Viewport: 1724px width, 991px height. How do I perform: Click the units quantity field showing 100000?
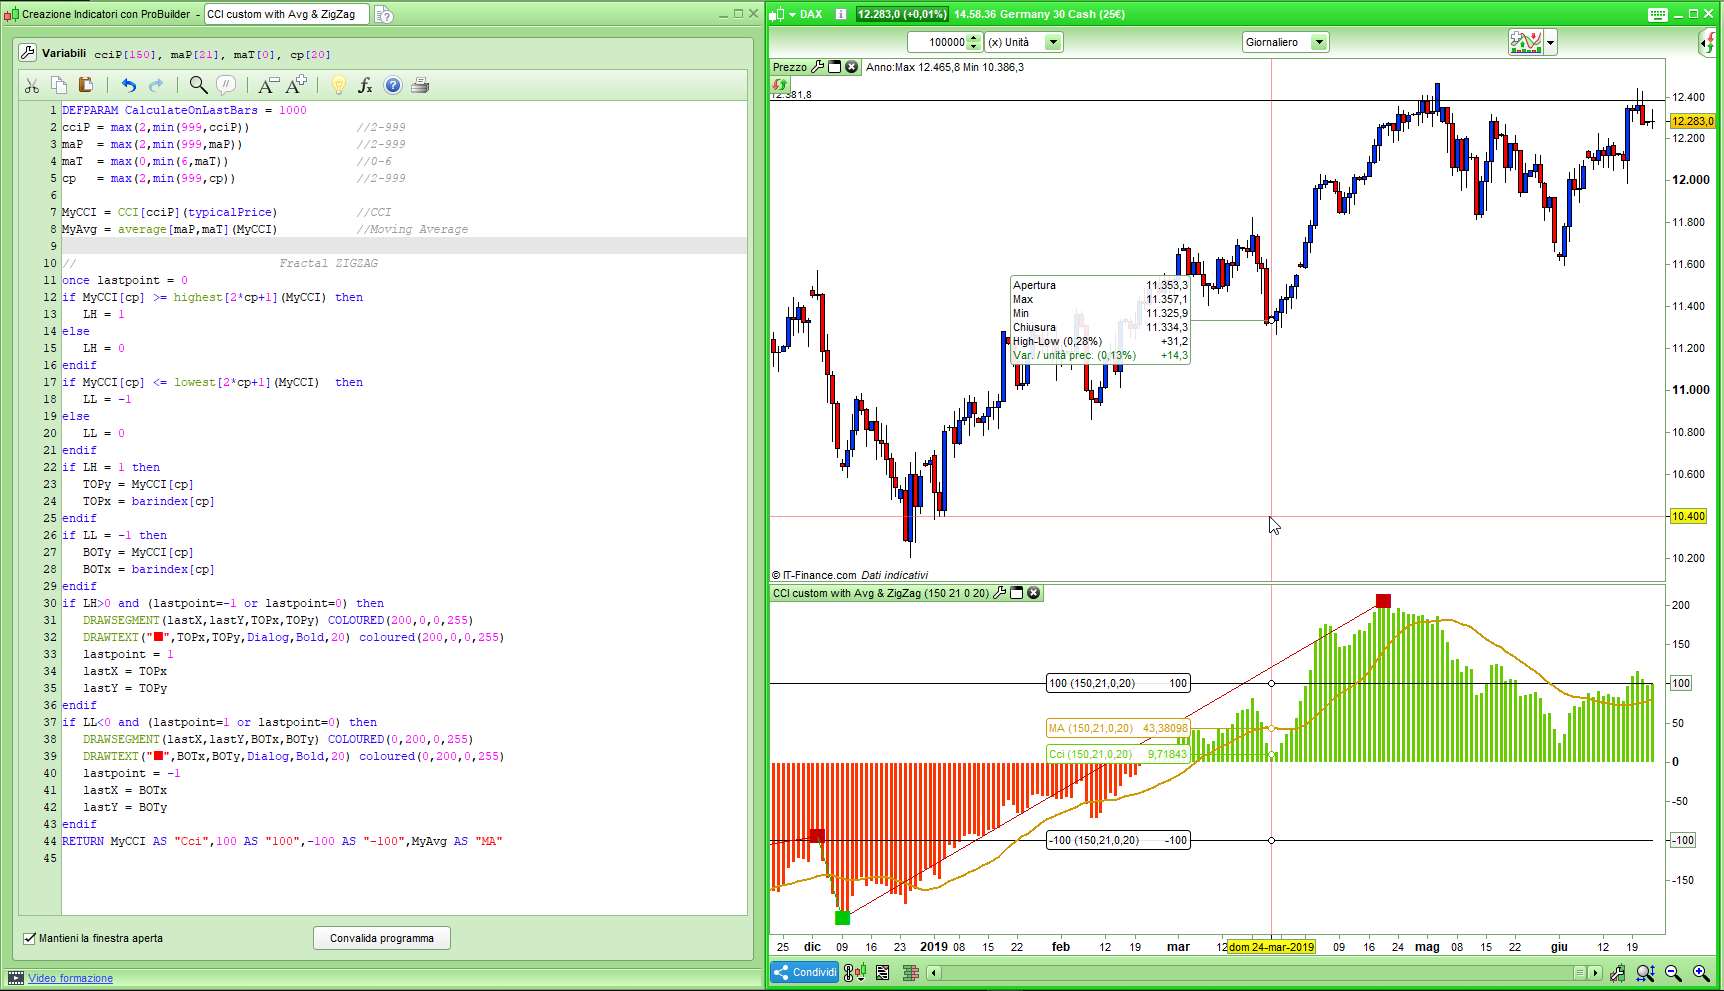coord(938,42)
